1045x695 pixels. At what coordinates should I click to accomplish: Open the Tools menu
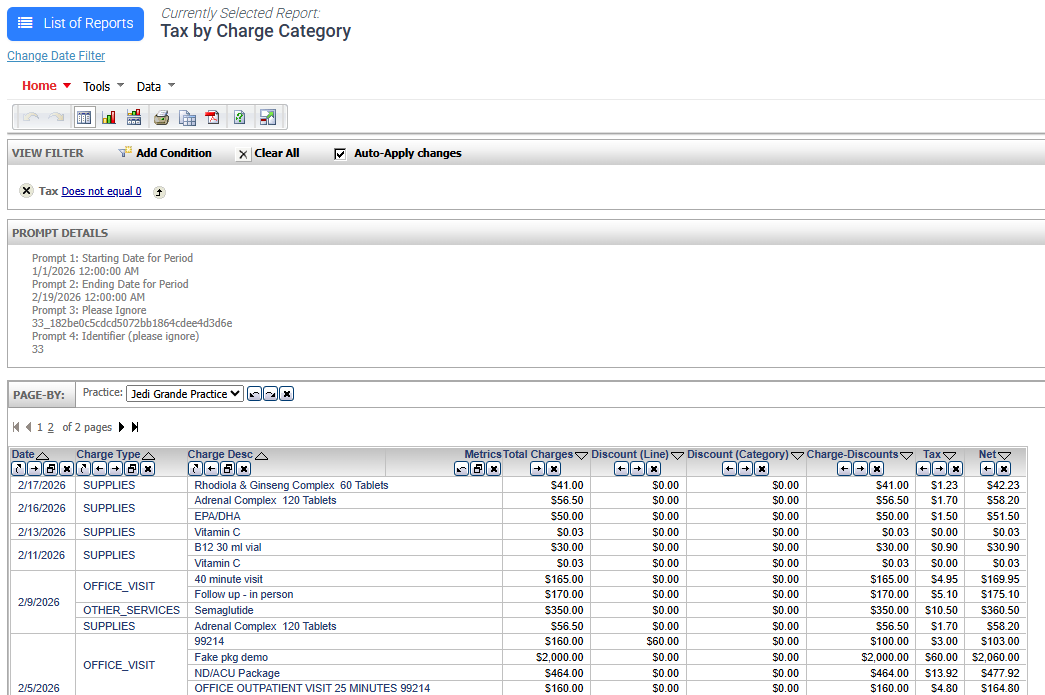[103, 86]
